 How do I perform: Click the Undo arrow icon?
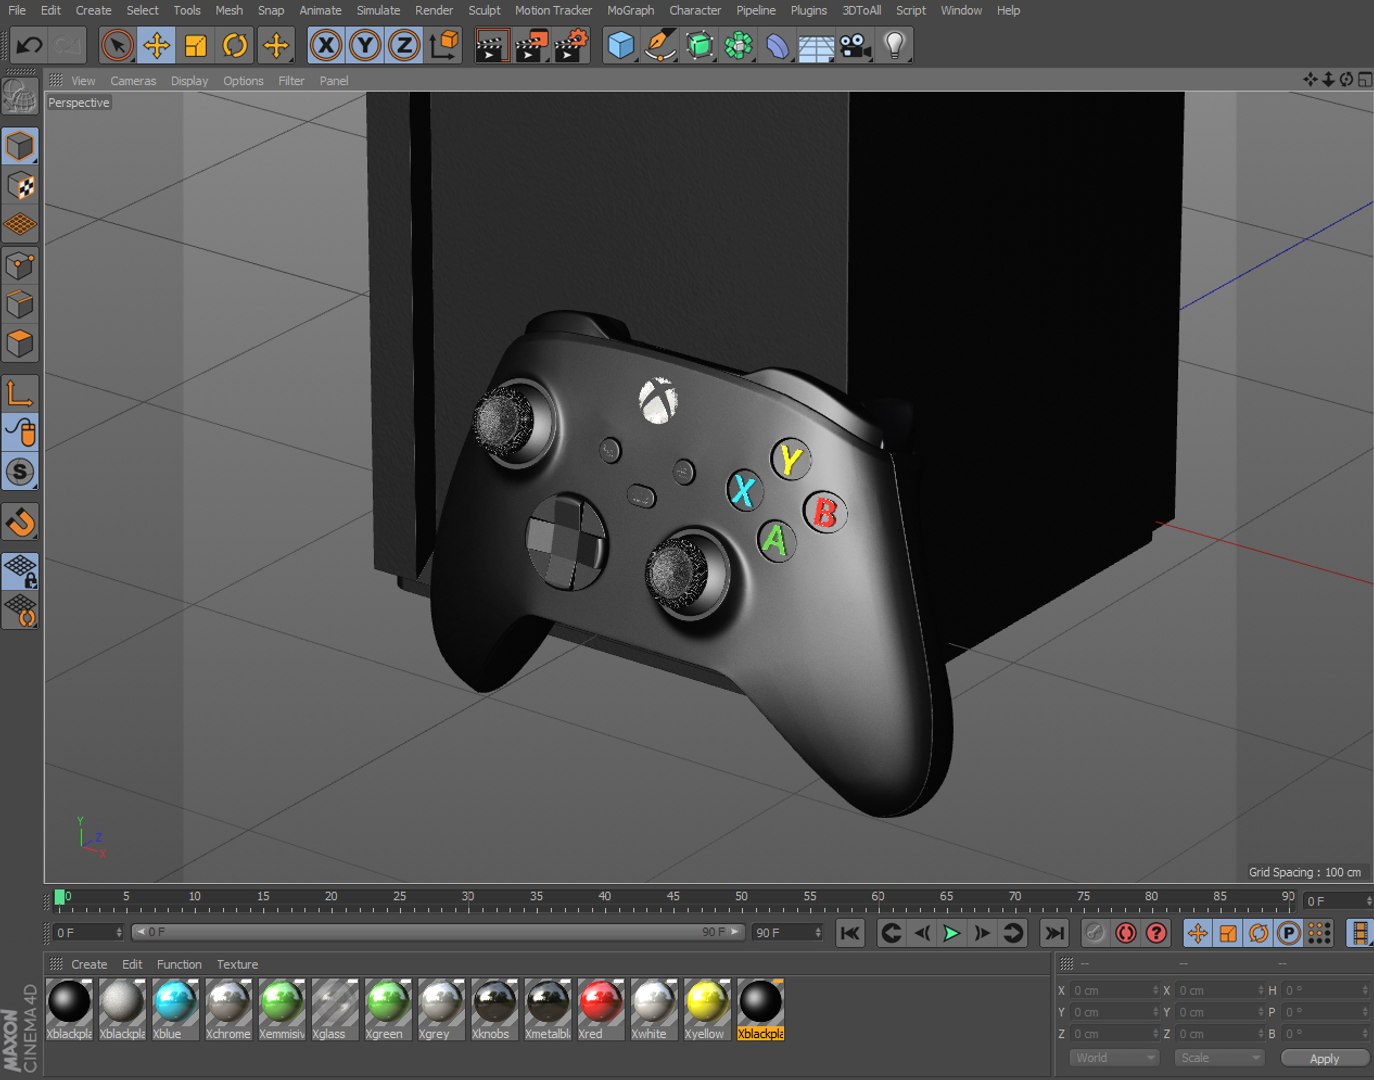tap(29, 45)
